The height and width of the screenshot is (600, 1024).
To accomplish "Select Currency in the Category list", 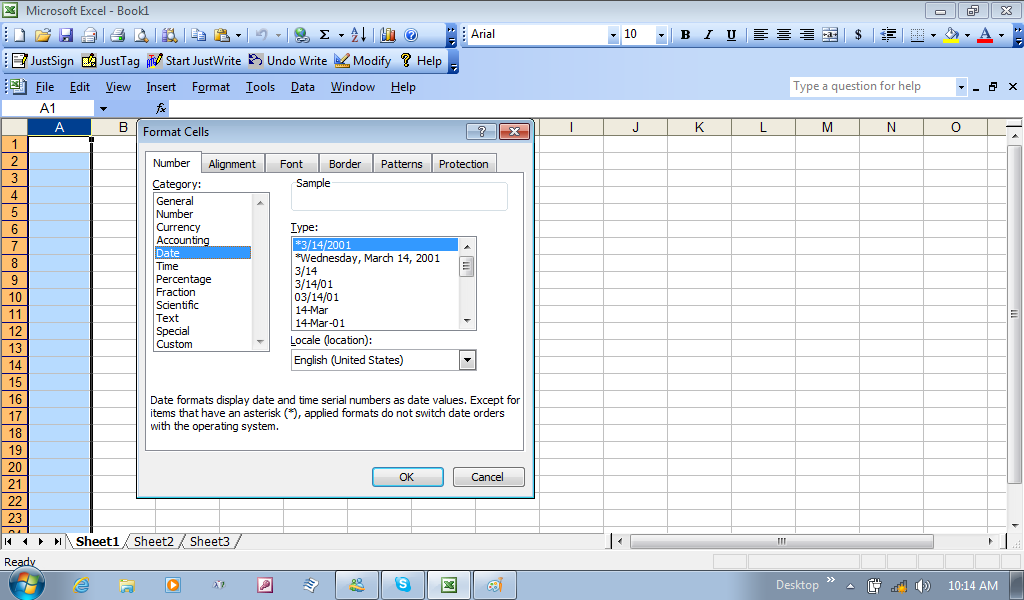I will (178, 227).
